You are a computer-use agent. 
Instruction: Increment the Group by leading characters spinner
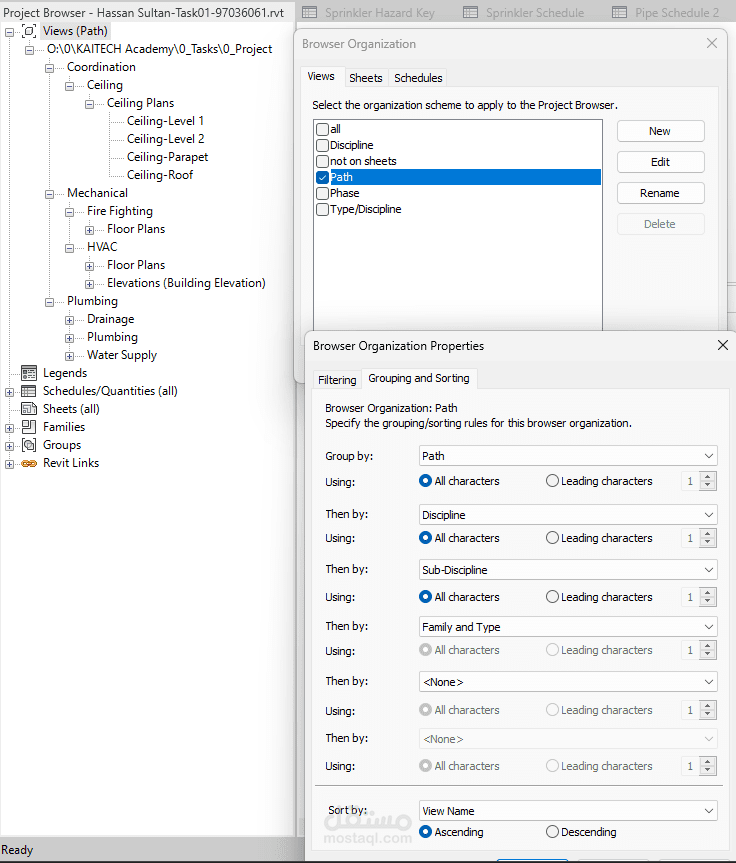[708, 477]
